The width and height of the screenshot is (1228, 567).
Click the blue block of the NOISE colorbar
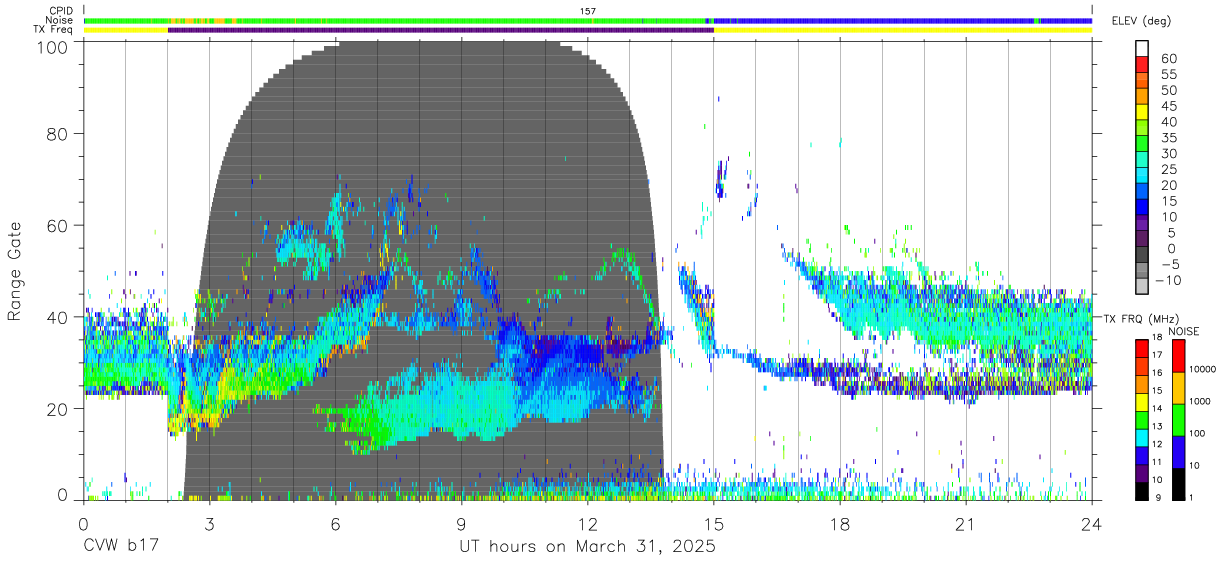point(1178,452)
